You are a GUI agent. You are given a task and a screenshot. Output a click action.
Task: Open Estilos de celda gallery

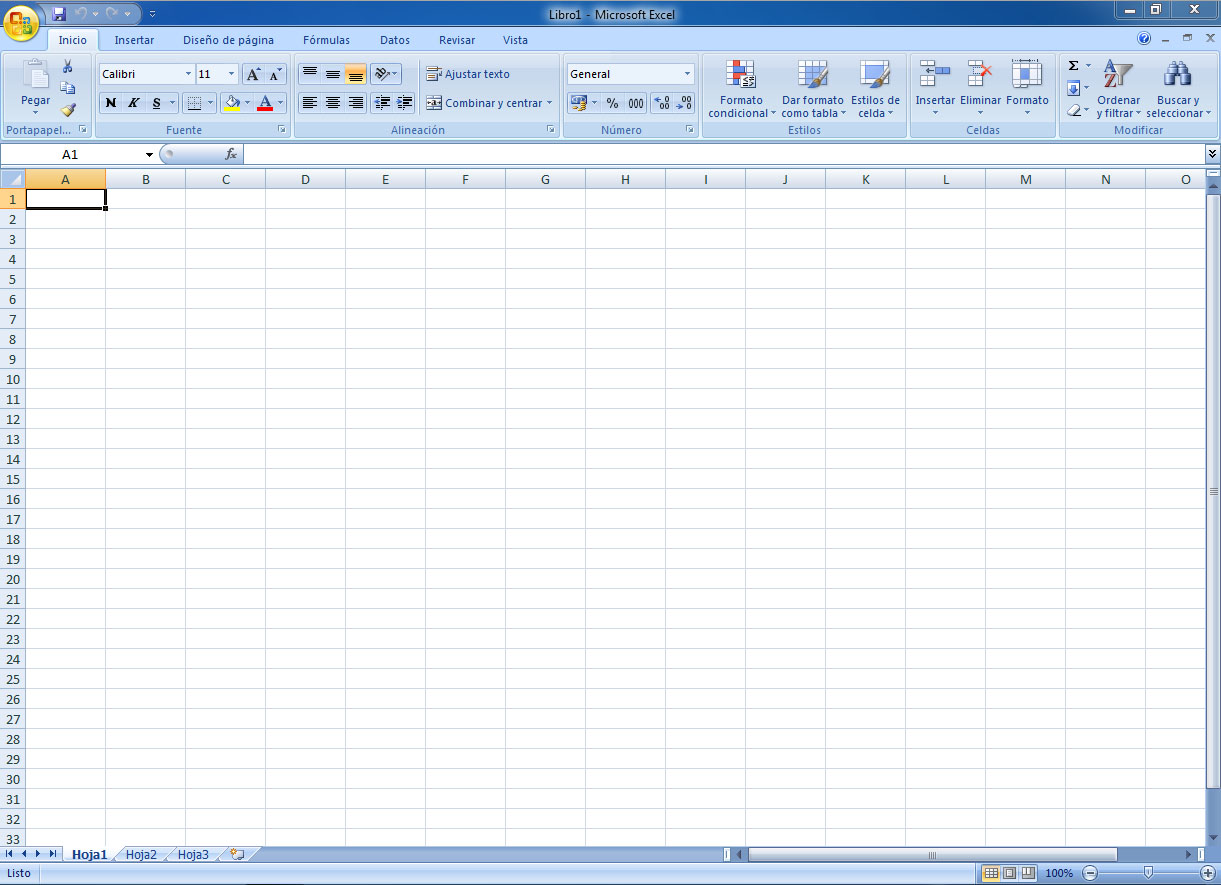[875, 89]
